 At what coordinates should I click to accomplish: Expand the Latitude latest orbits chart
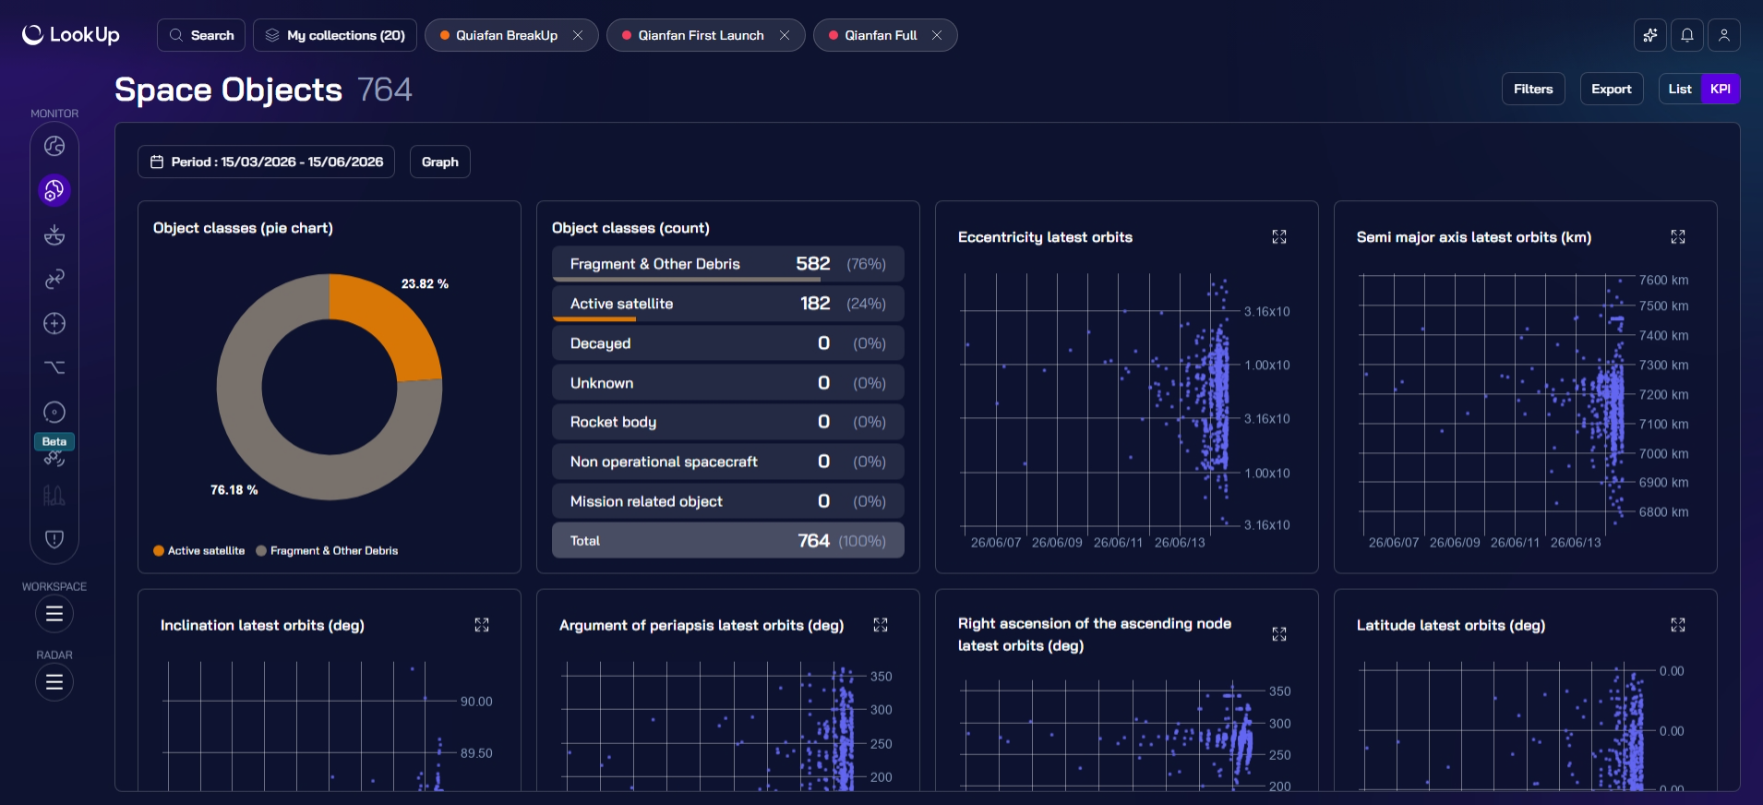(x=1678, y=625)
